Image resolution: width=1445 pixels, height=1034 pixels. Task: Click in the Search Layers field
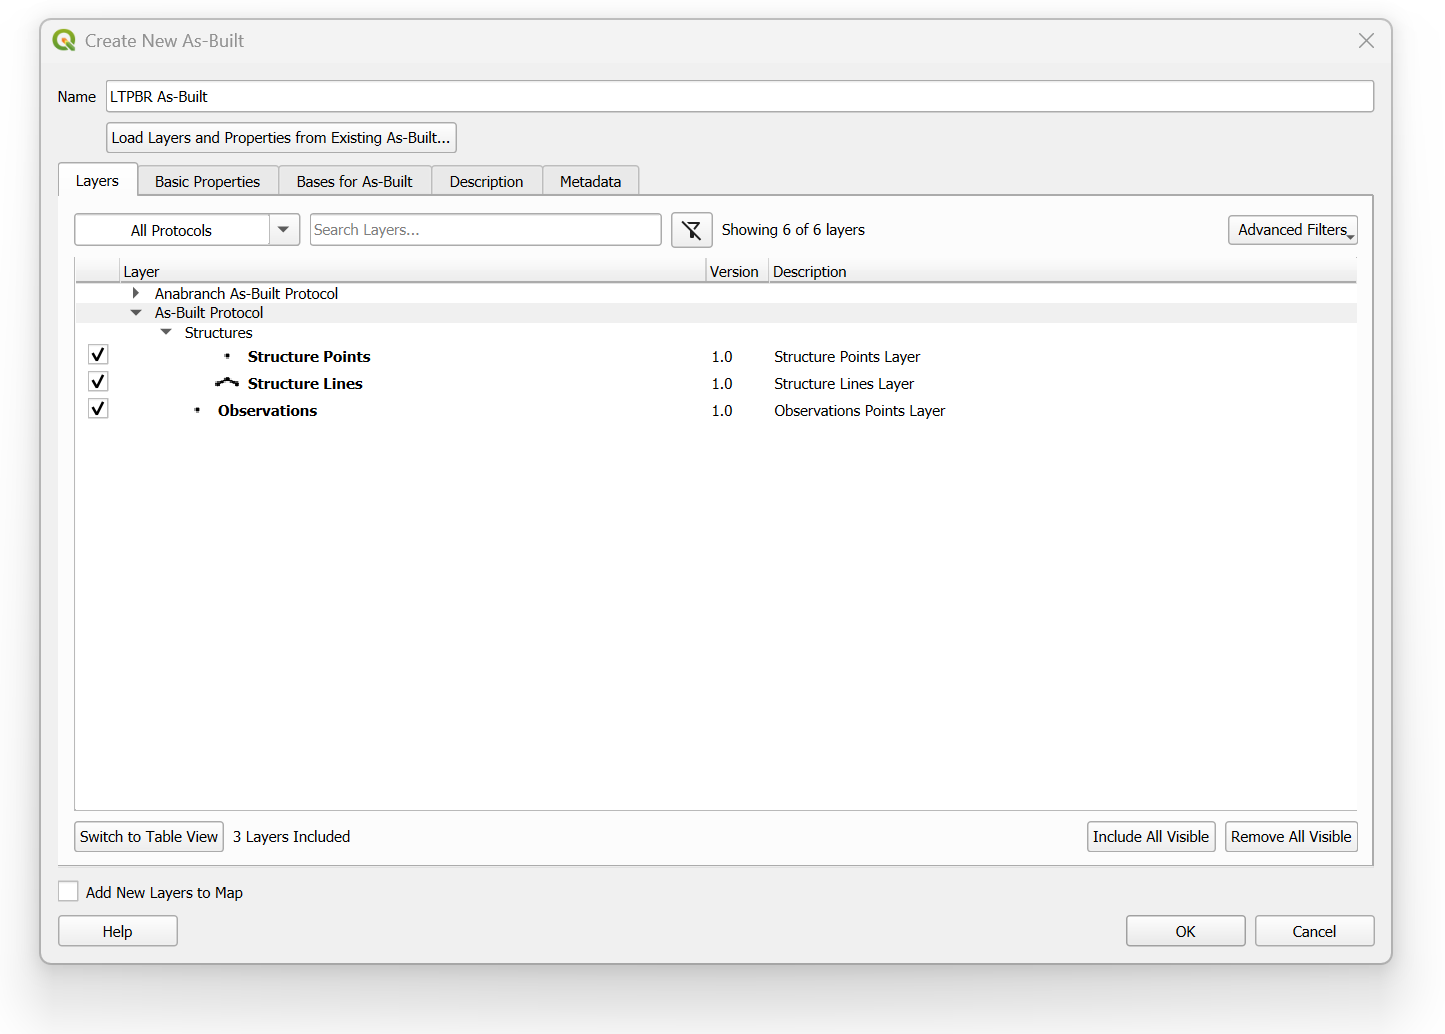pyautogui.click(x=485, y=230)
